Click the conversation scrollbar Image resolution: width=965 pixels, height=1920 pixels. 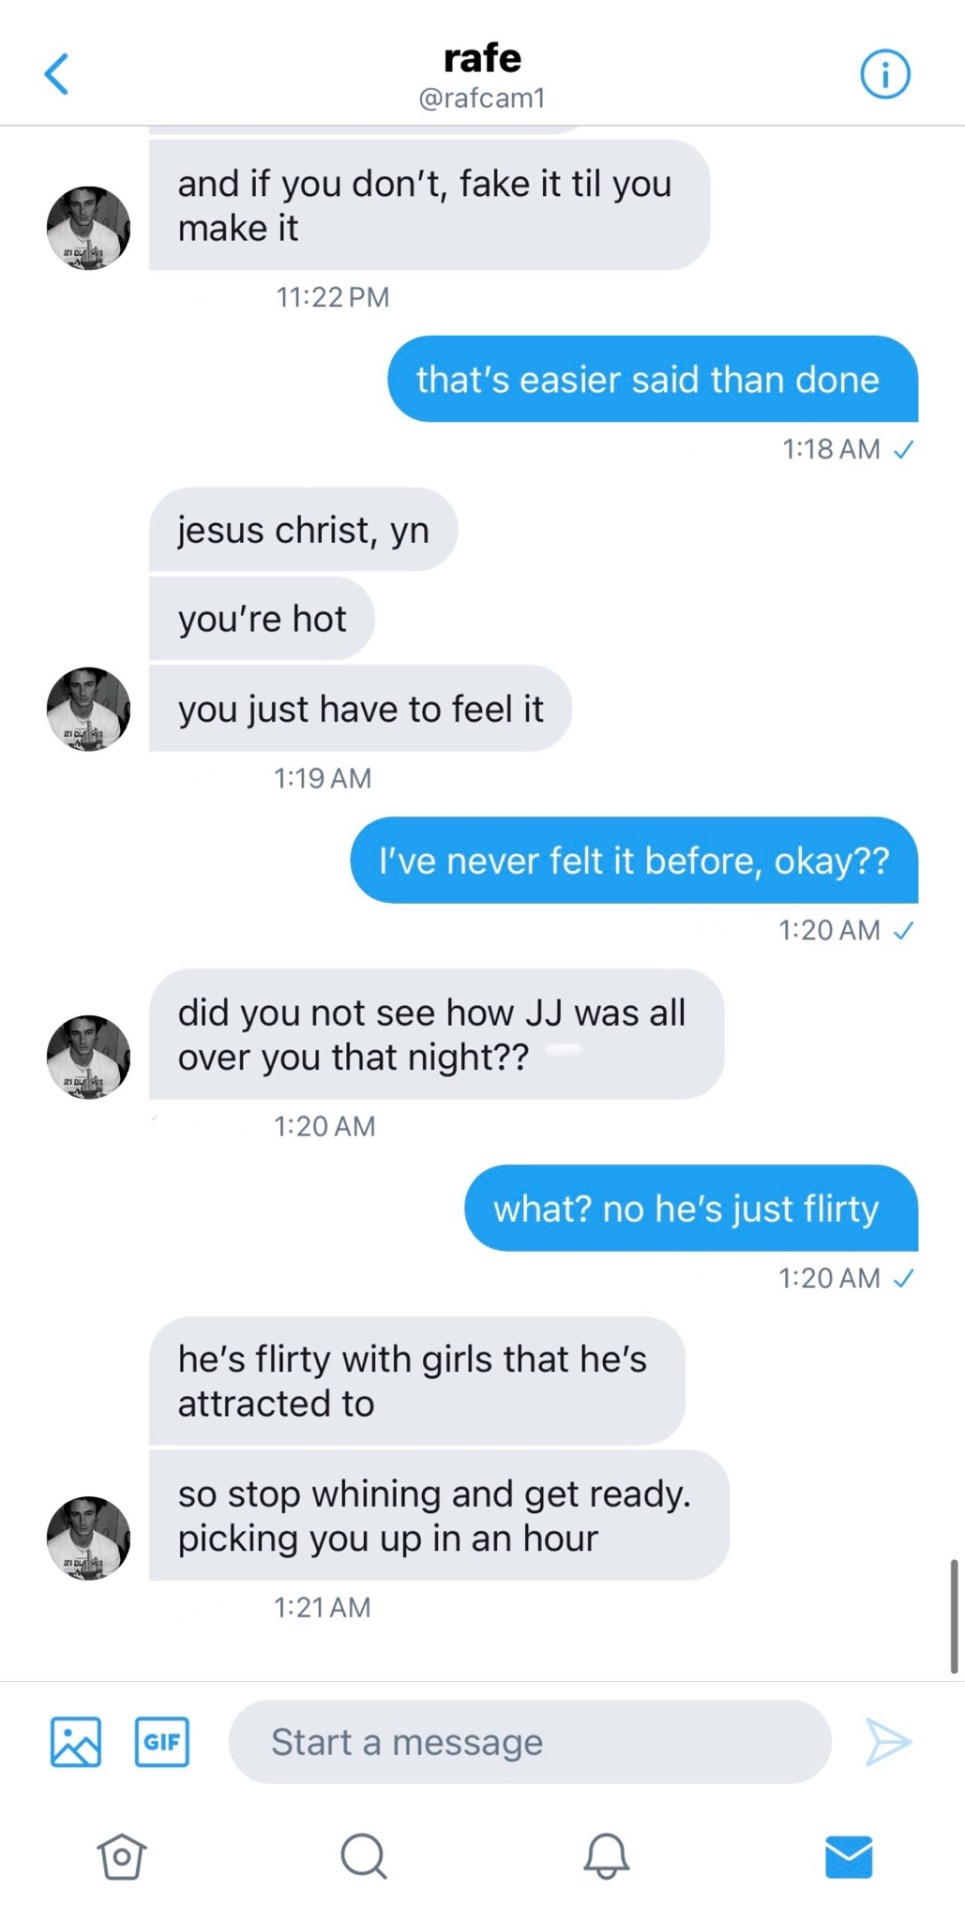point(954,1614)
